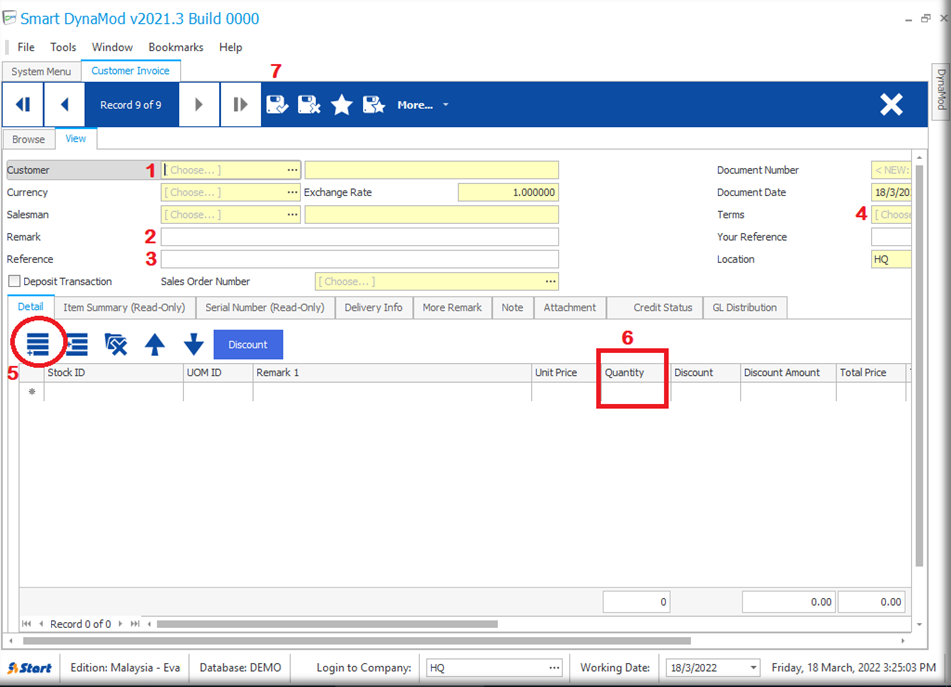Click into the Remark input field

click(359, 237)
